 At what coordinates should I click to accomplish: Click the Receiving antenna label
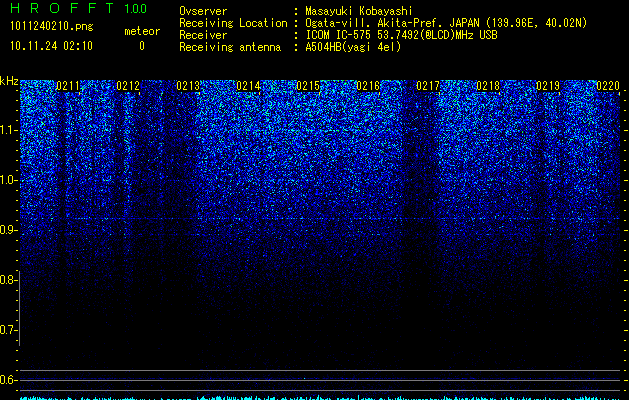pos(230,47)
